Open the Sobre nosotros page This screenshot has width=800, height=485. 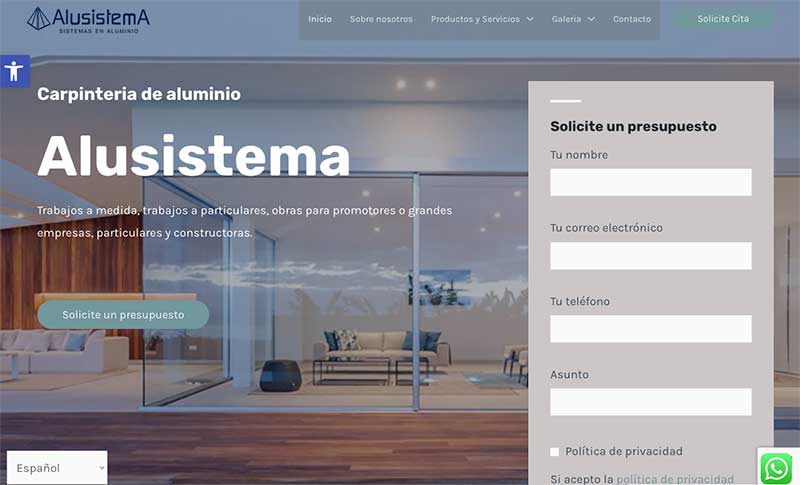[381, 19]
